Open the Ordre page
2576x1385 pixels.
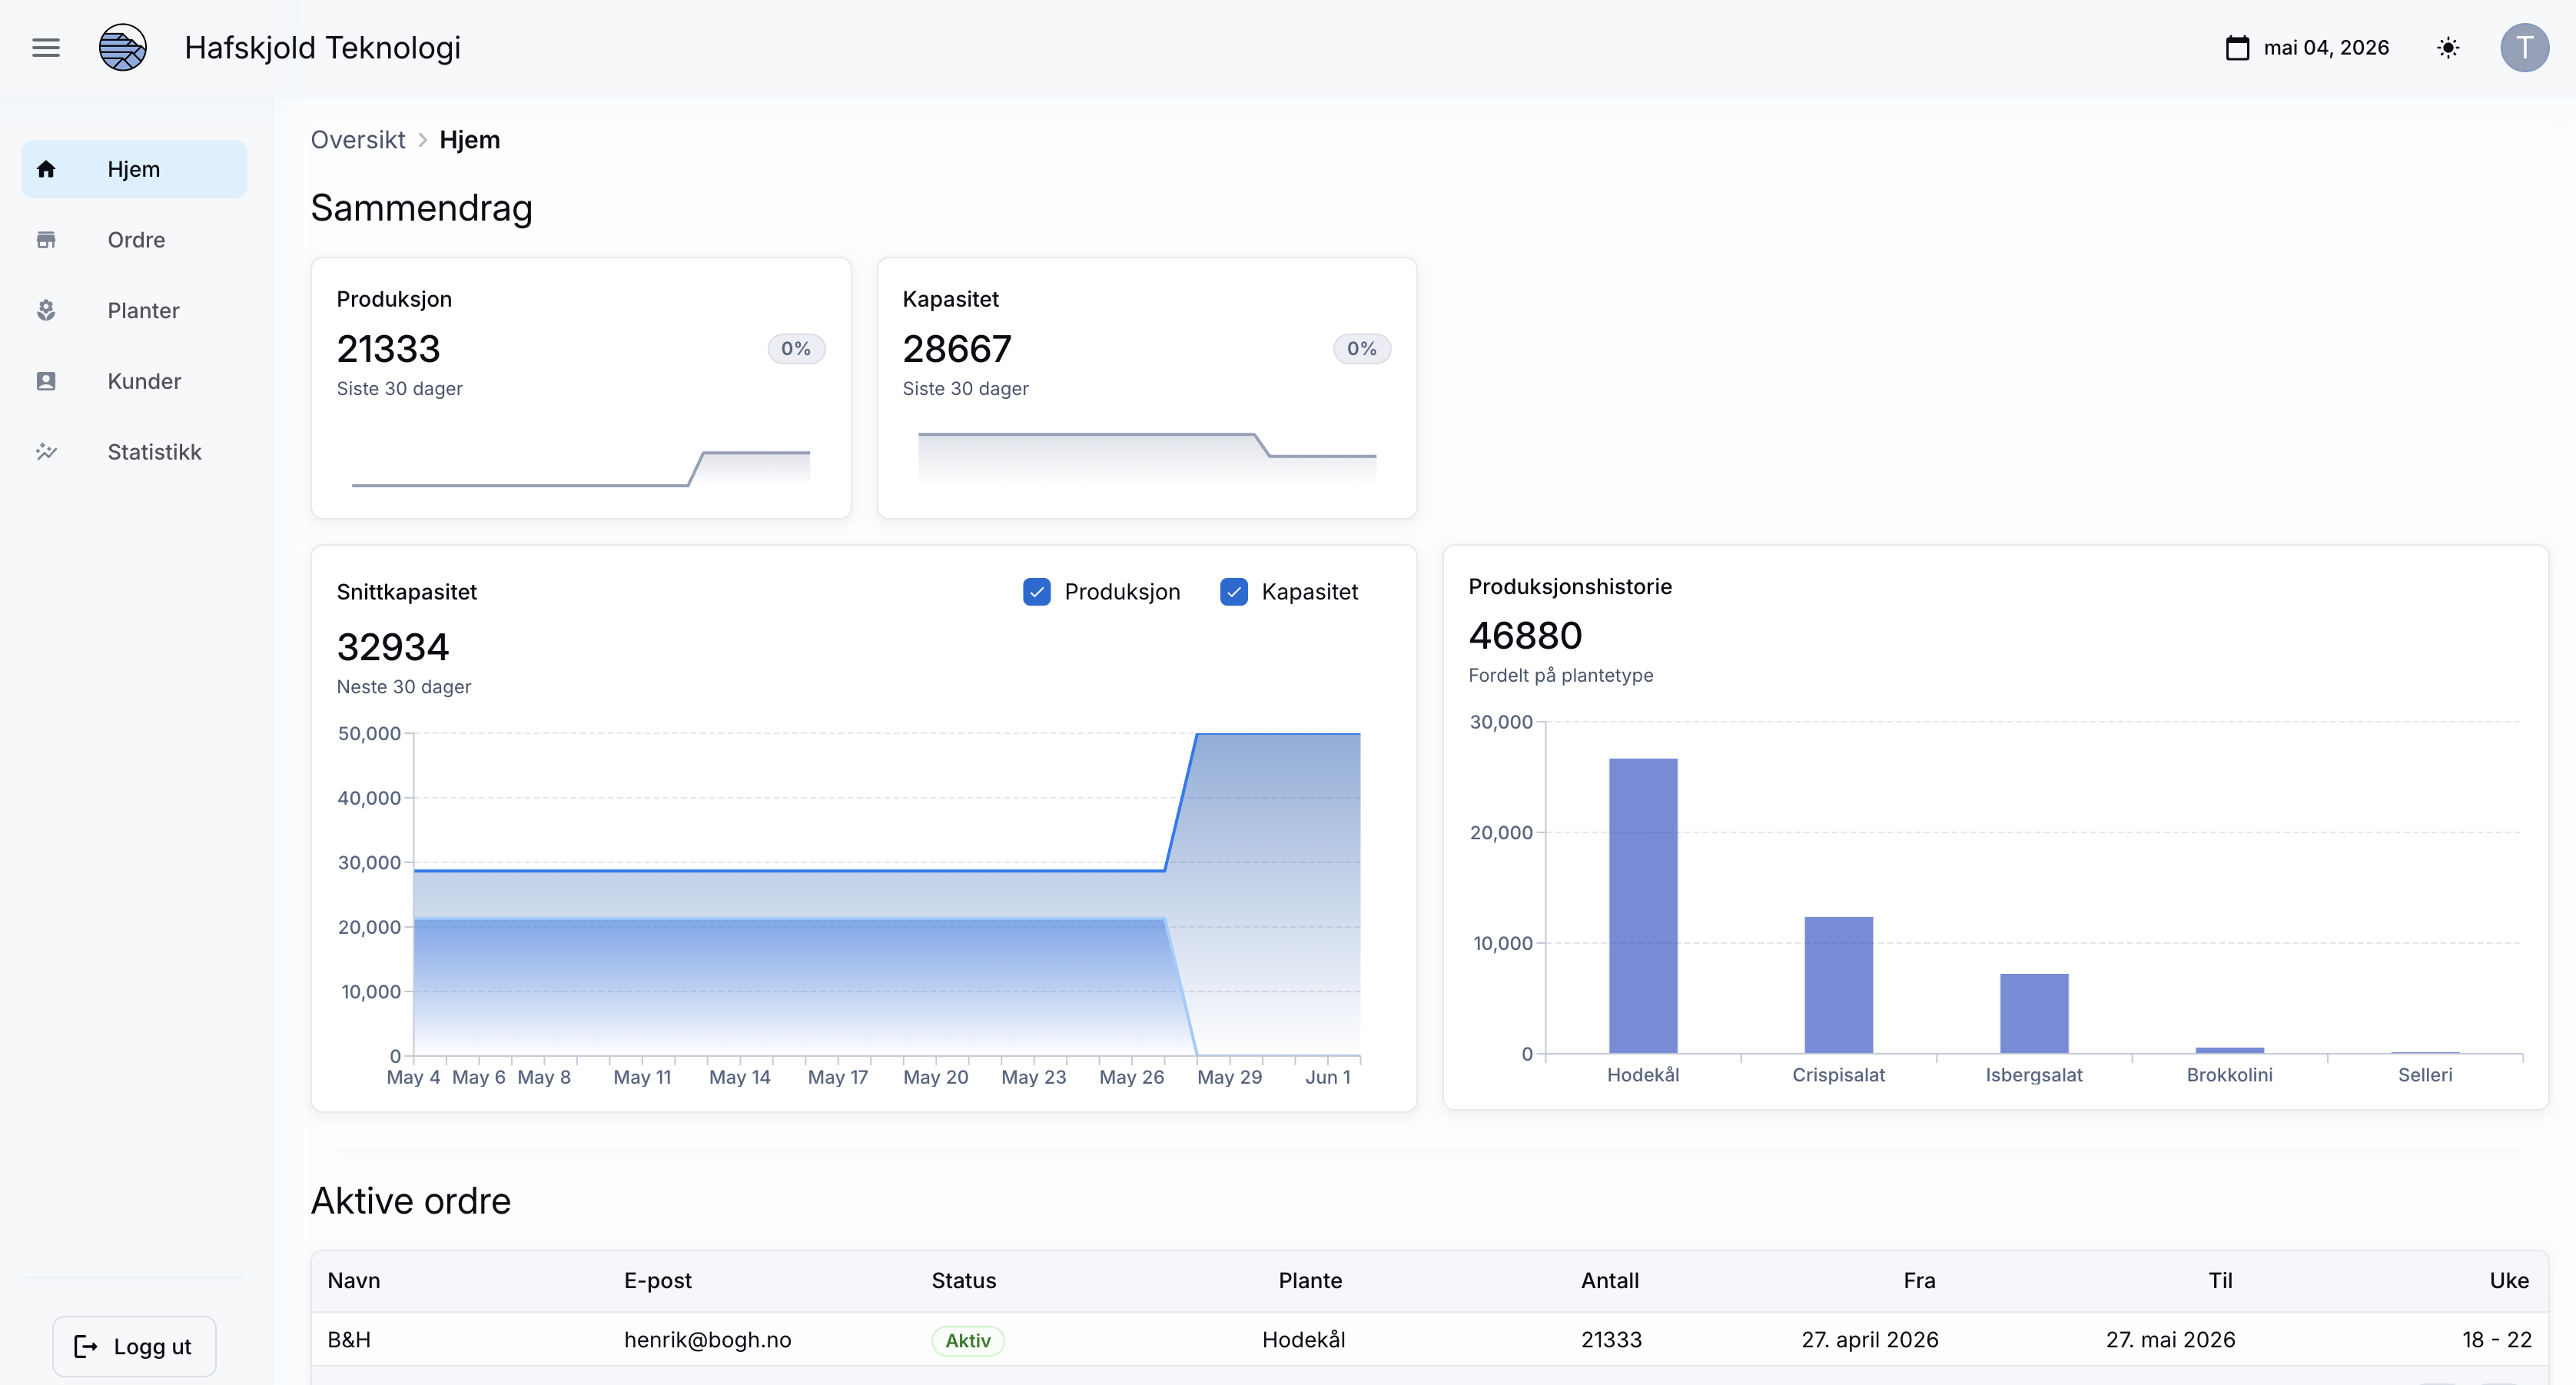click(x=134, y=240)
